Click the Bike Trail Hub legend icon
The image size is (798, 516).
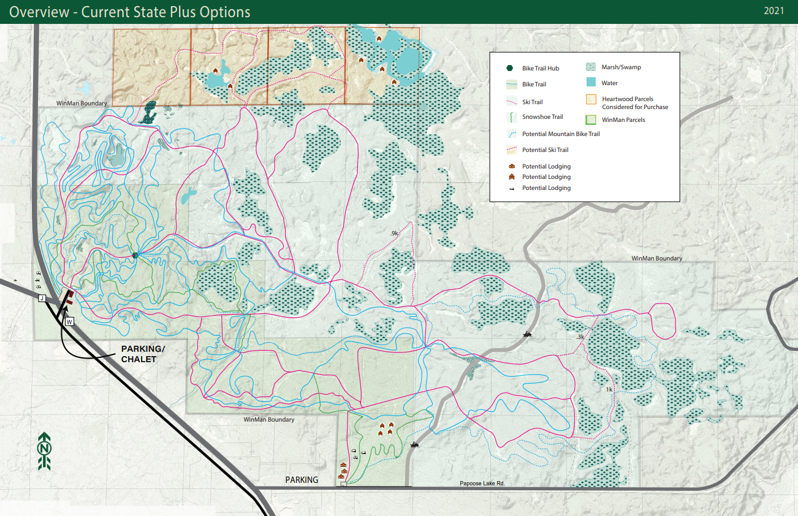[510, 68]
